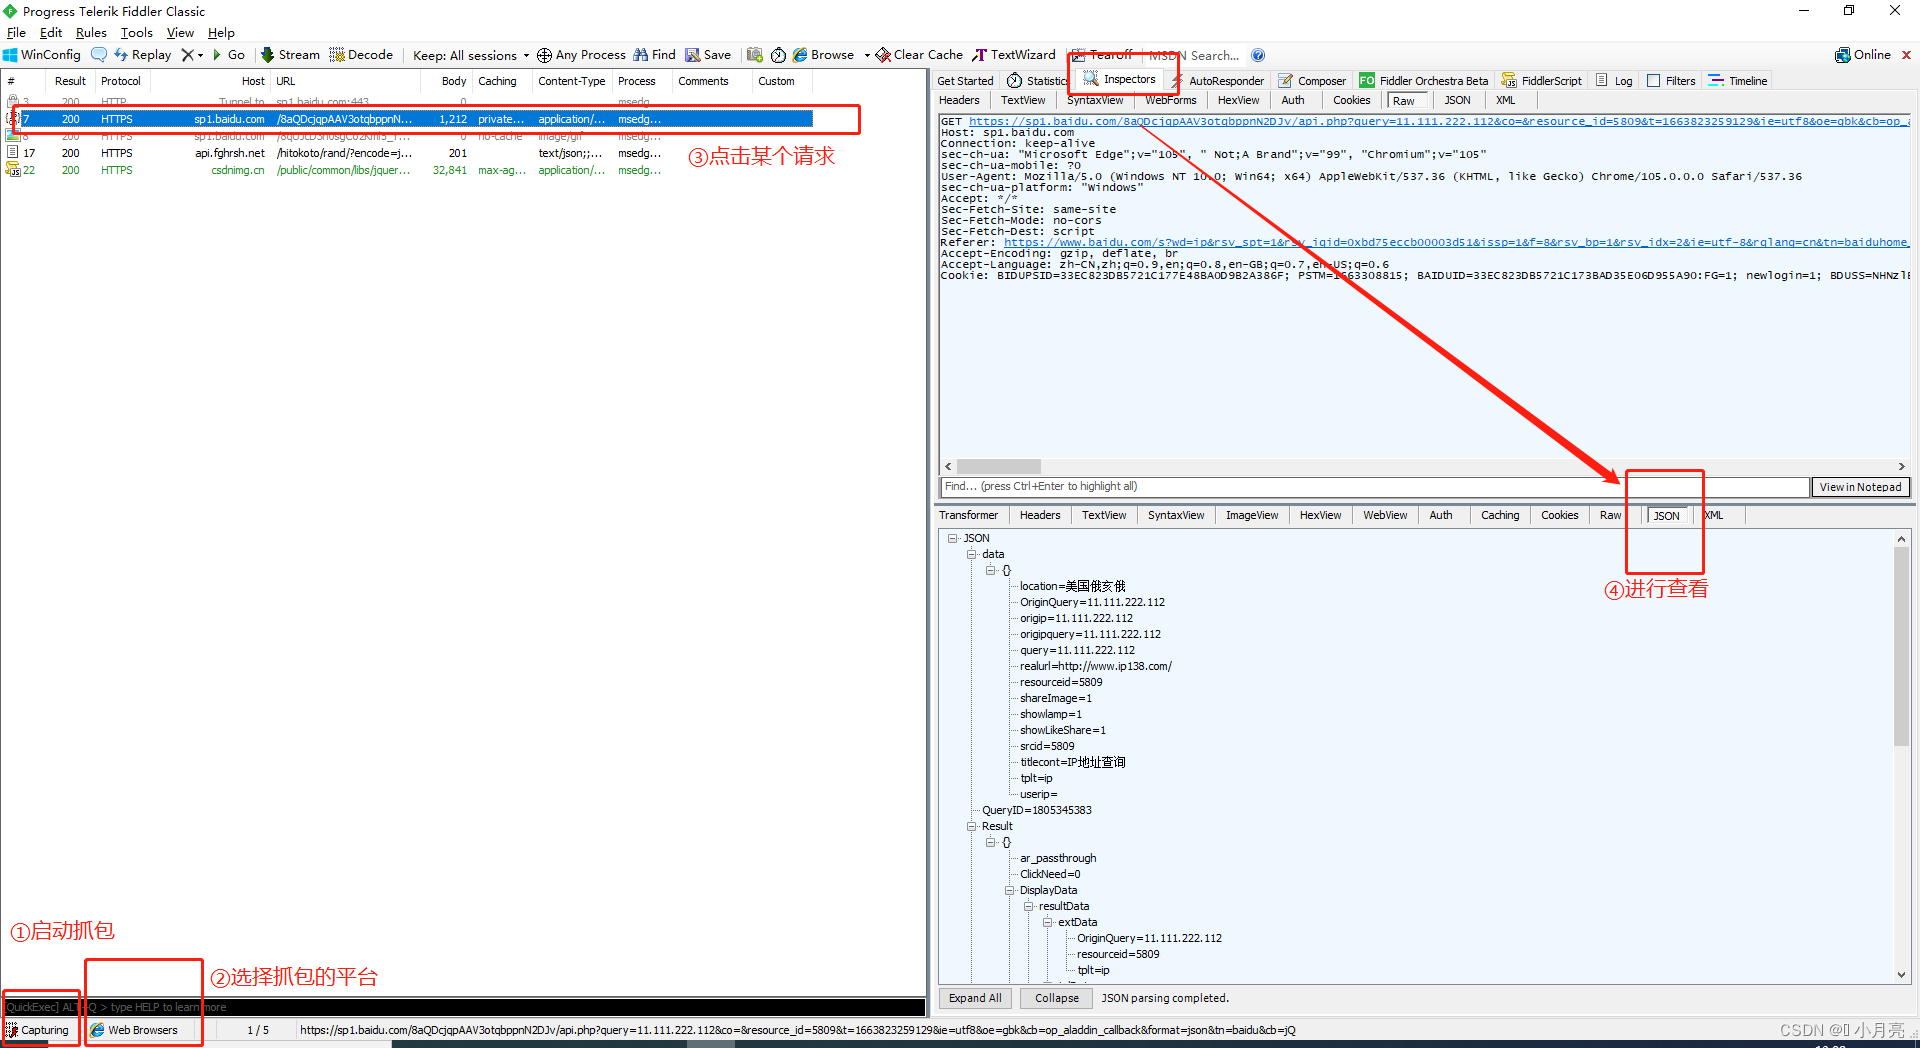
Task: Open the Tools menu
Action: (137, 33)
